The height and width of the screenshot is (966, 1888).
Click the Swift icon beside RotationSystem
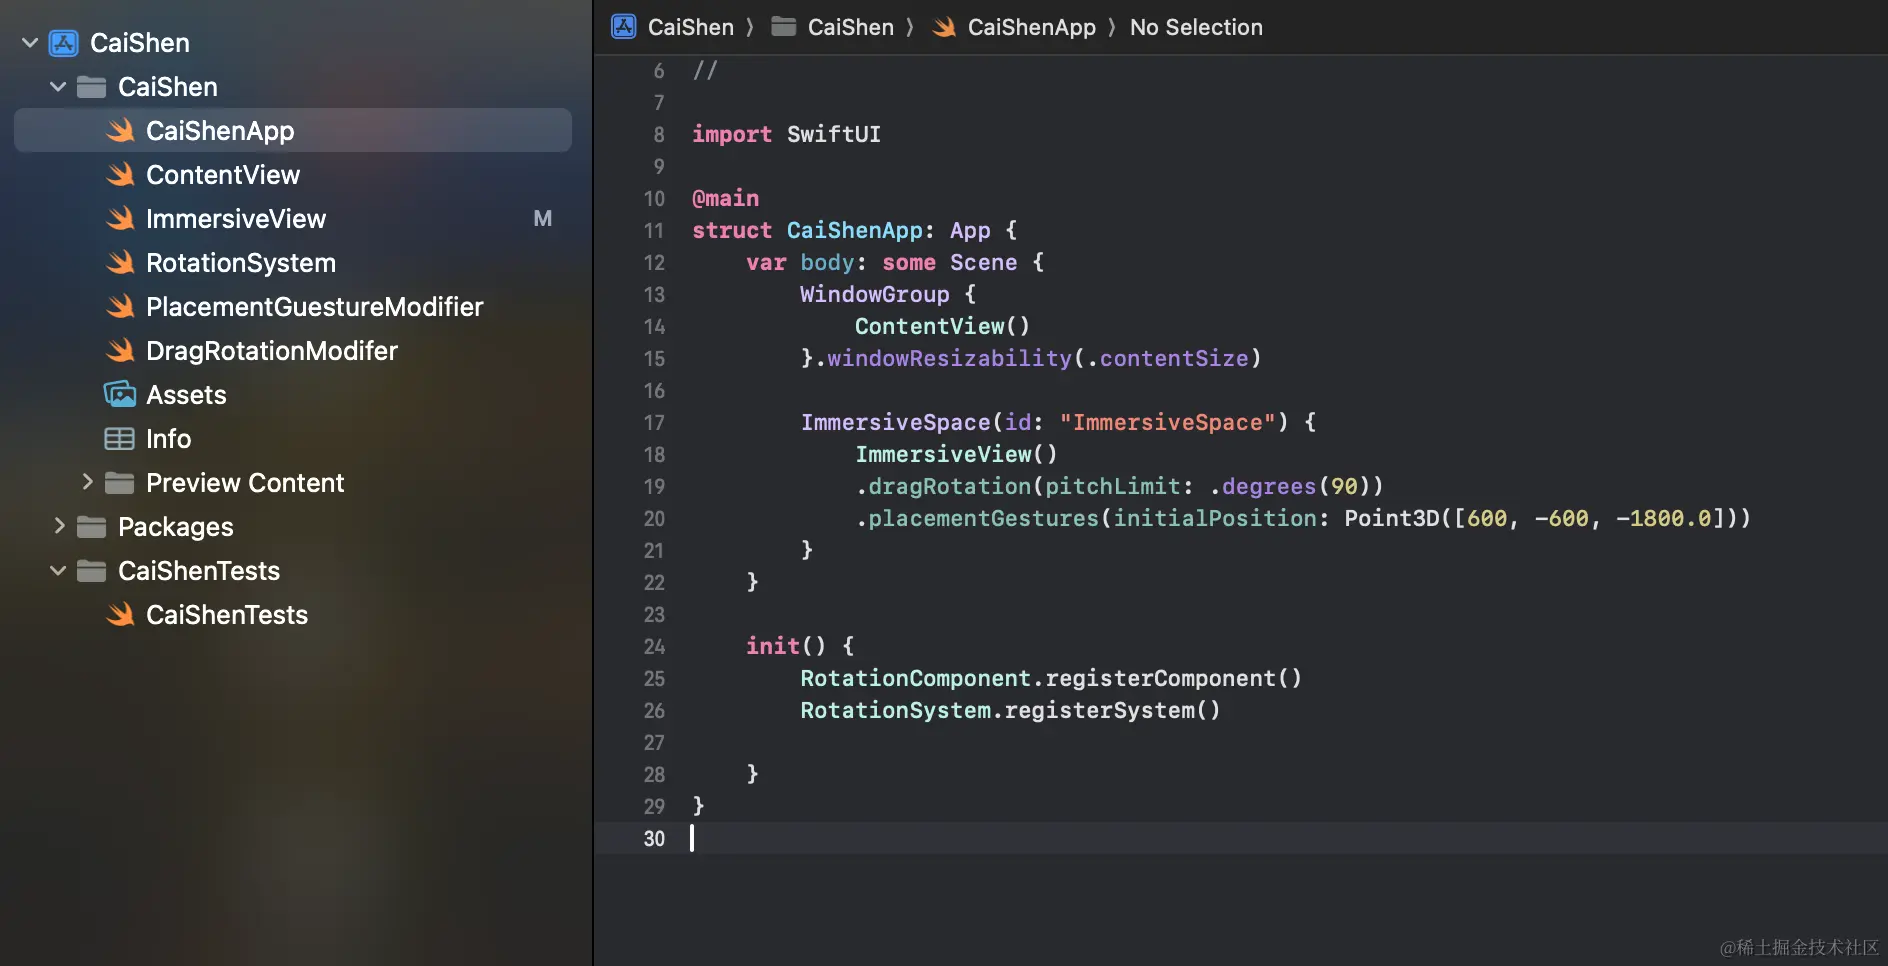click(120, 263)
